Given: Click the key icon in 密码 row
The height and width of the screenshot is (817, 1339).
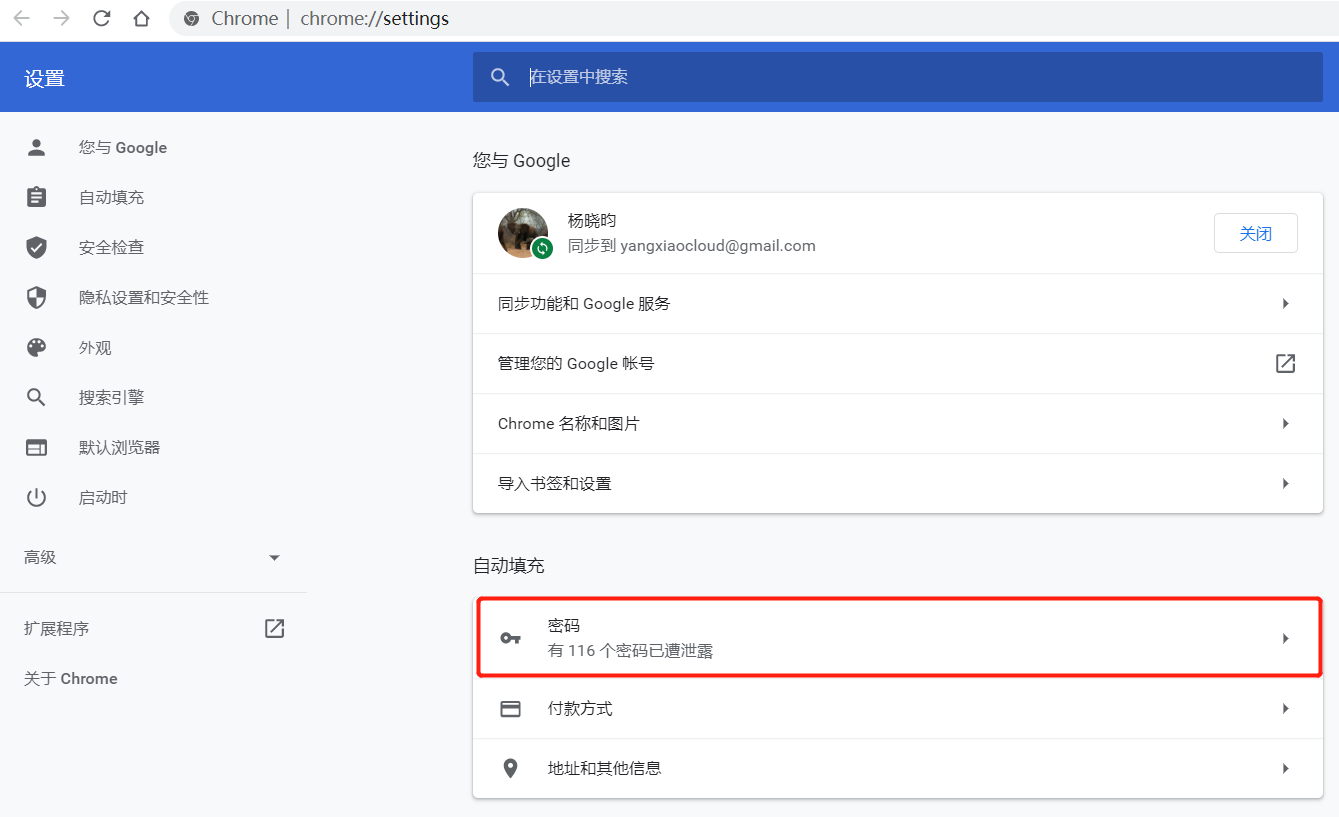Looking at the screenshot, I should pos(510,638).
